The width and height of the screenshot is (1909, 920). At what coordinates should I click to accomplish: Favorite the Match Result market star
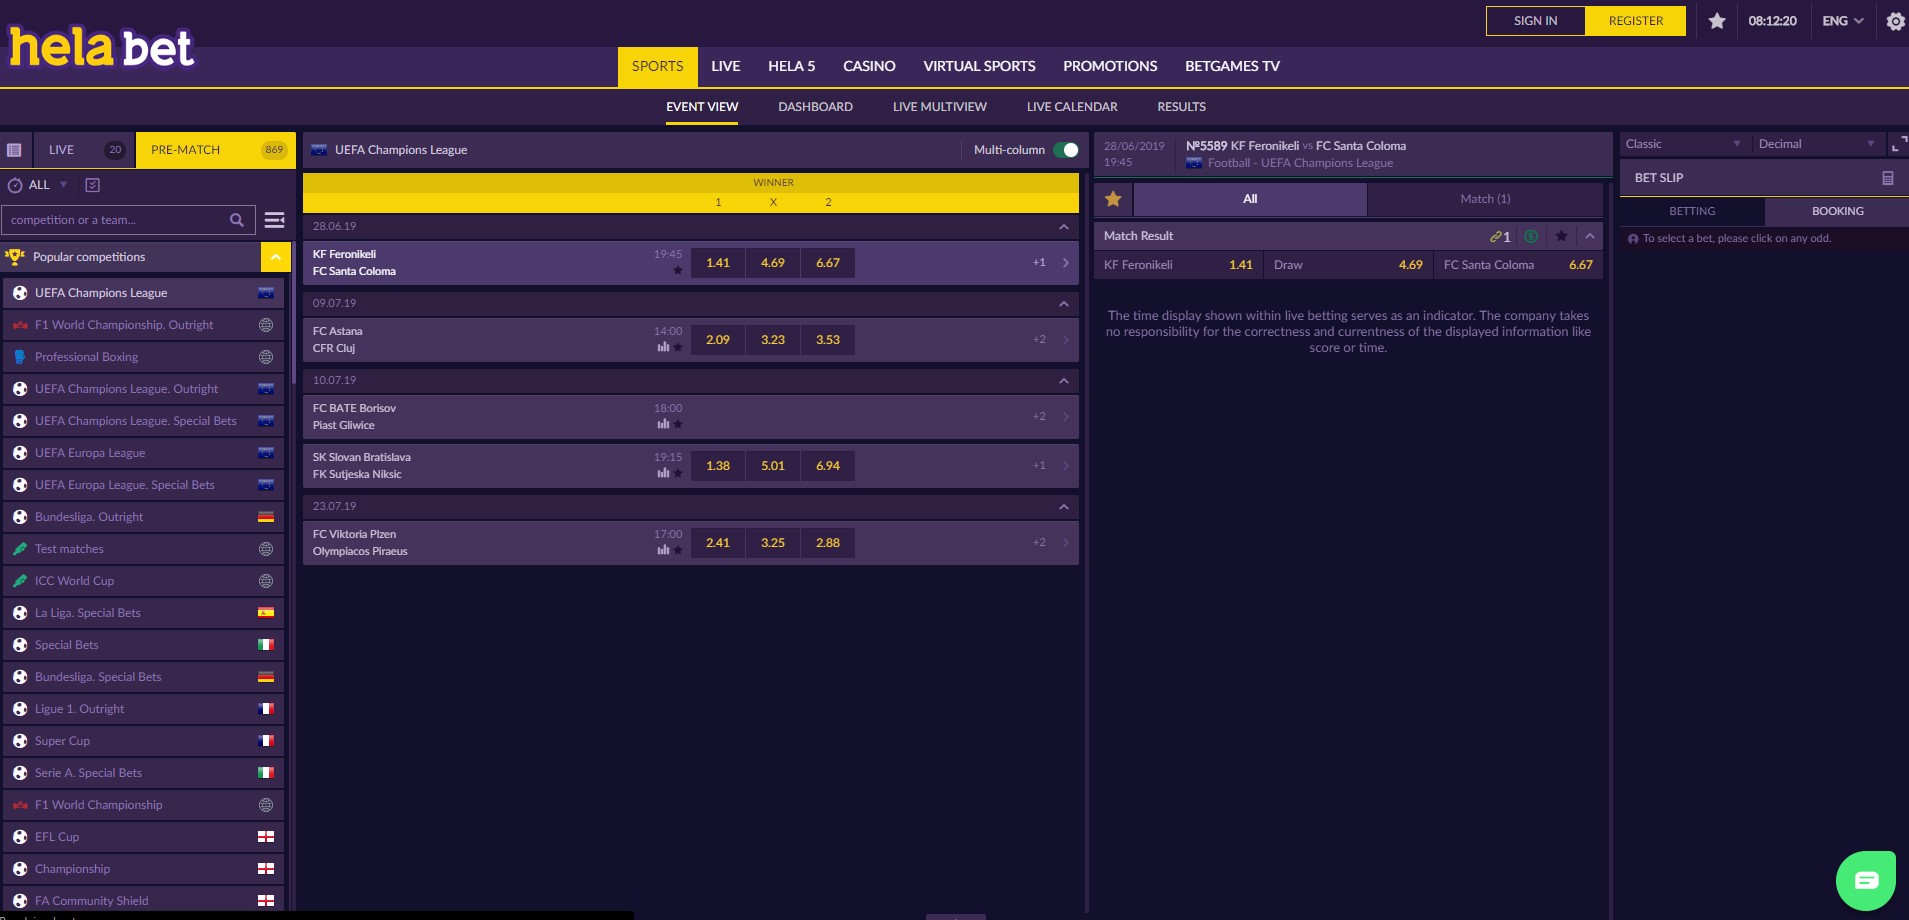(1561, 236)
